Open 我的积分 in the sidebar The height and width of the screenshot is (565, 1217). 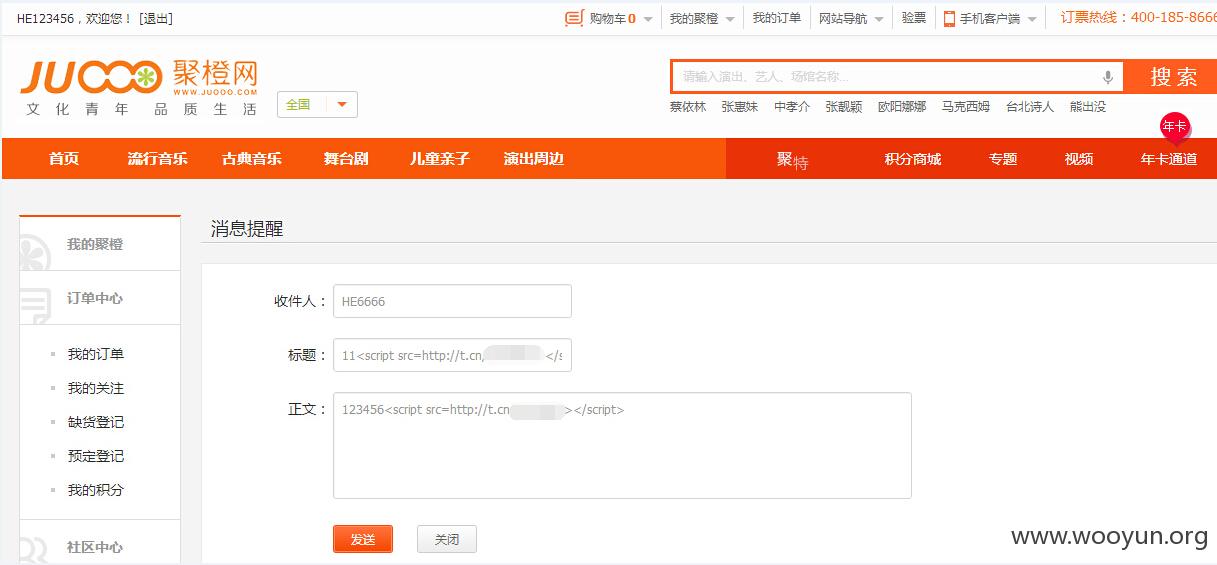(96, 490)
